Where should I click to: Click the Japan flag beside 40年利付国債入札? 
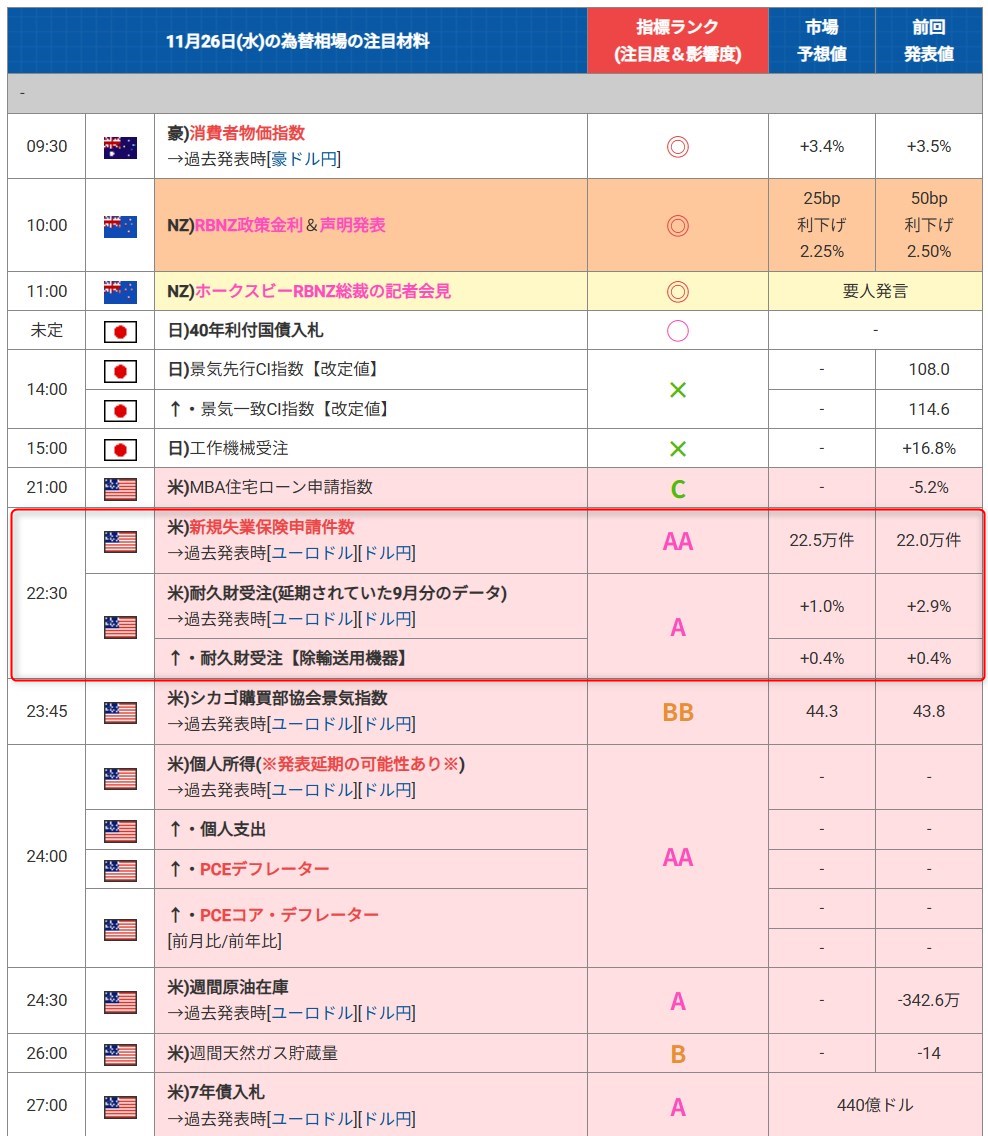click(x=120, y=331)
